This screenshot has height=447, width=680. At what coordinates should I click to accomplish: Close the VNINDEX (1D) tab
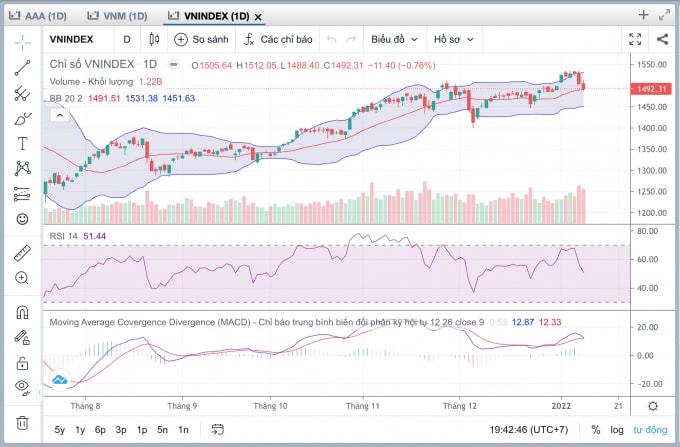pyautogui.click(x=258, y=17)
